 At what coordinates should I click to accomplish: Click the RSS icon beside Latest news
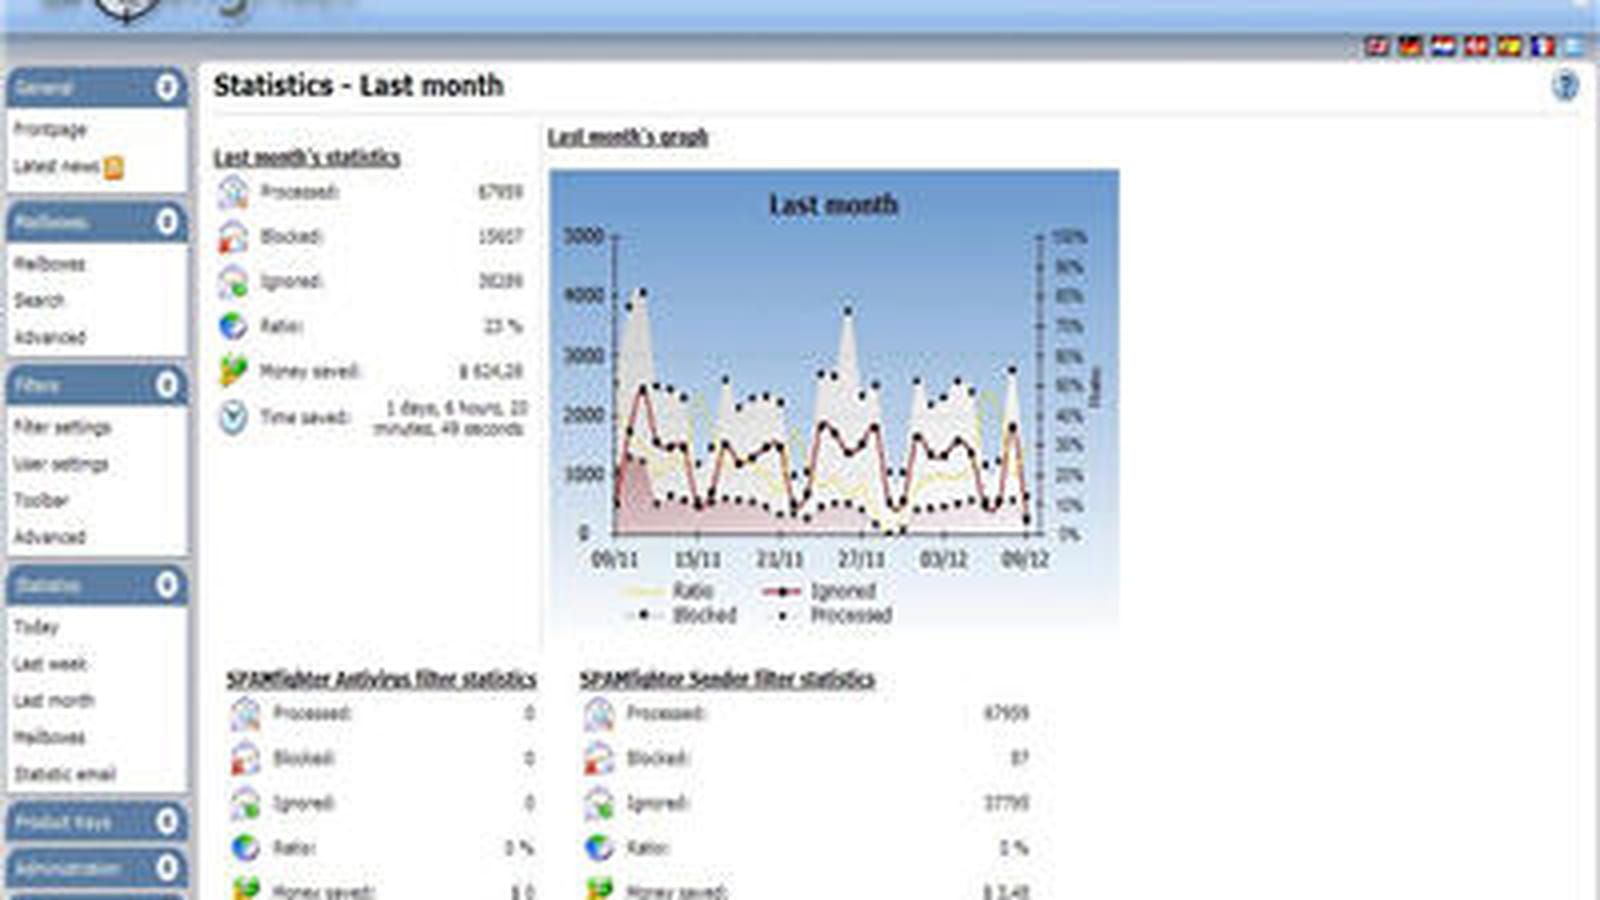pyautogui.click(x=114, y=168)
